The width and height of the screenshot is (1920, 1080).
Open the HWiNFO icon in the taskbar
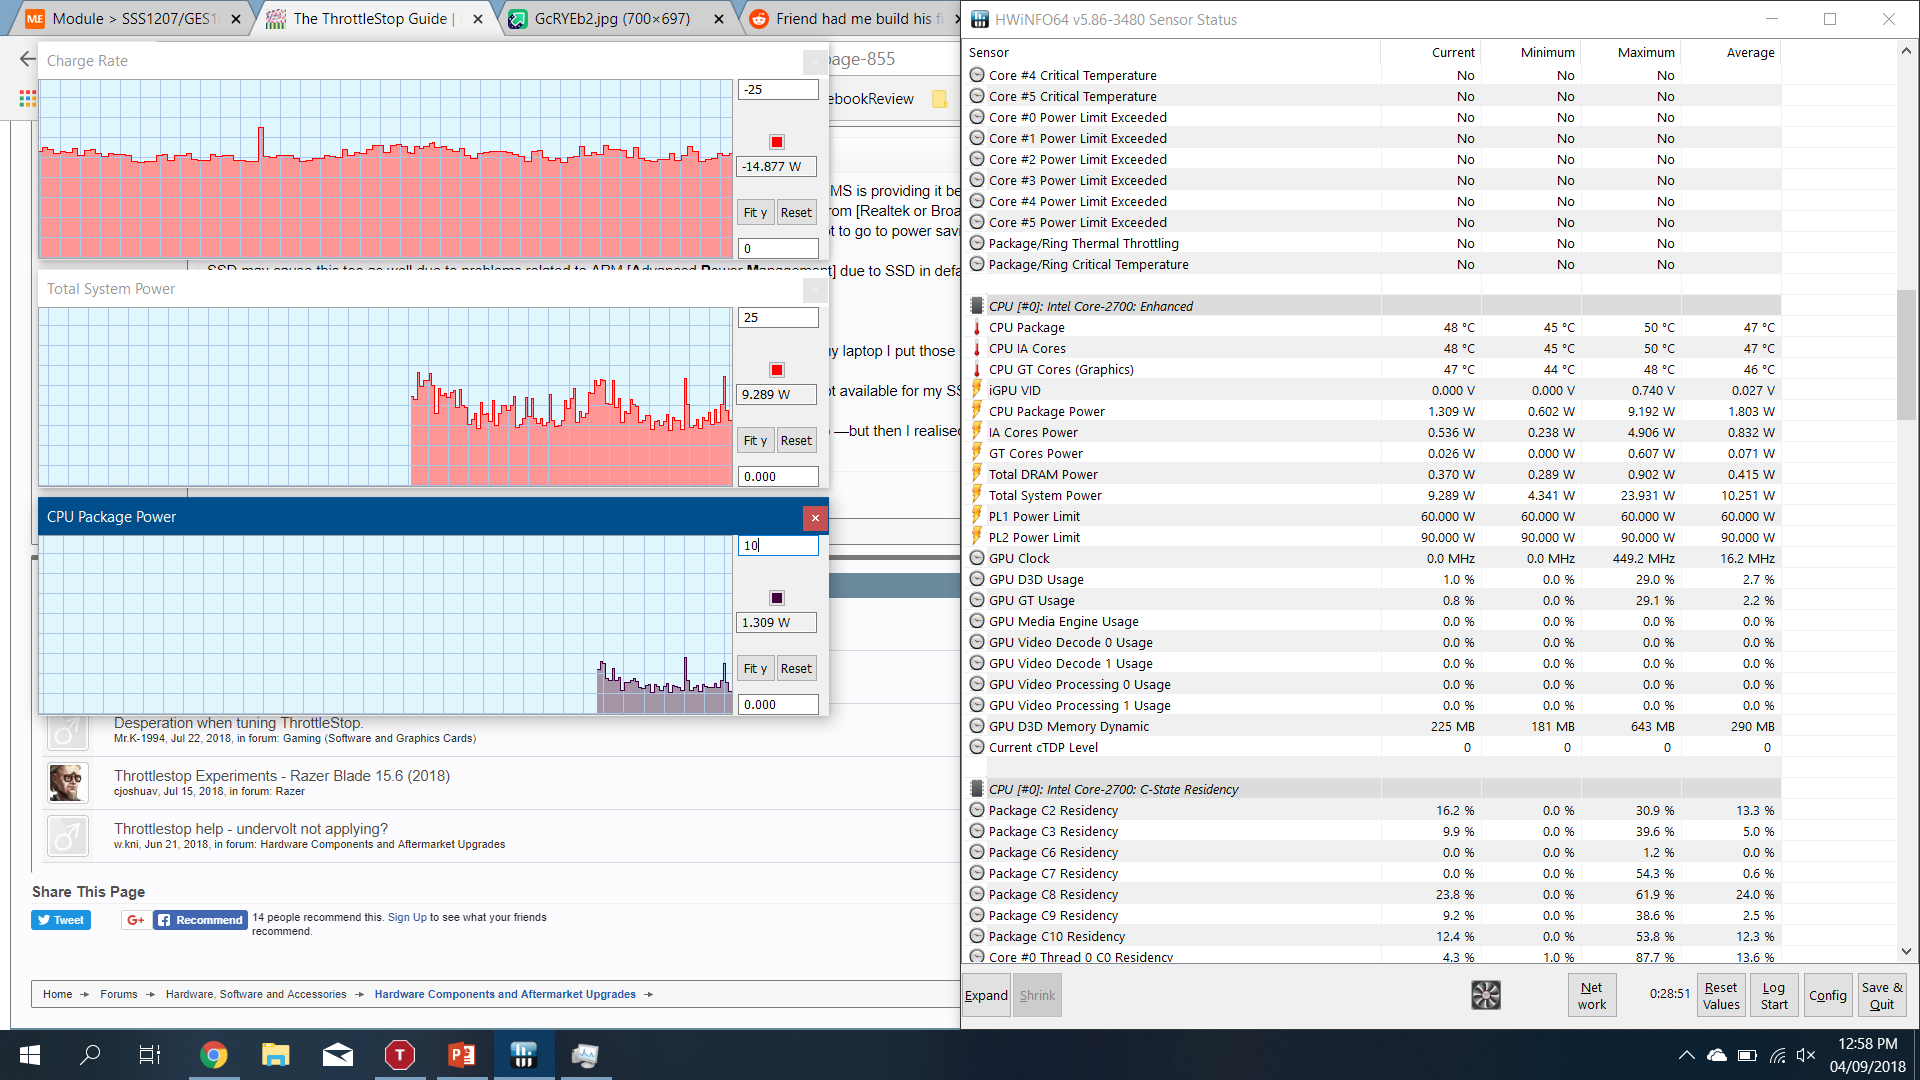[x=523, y=1055]
